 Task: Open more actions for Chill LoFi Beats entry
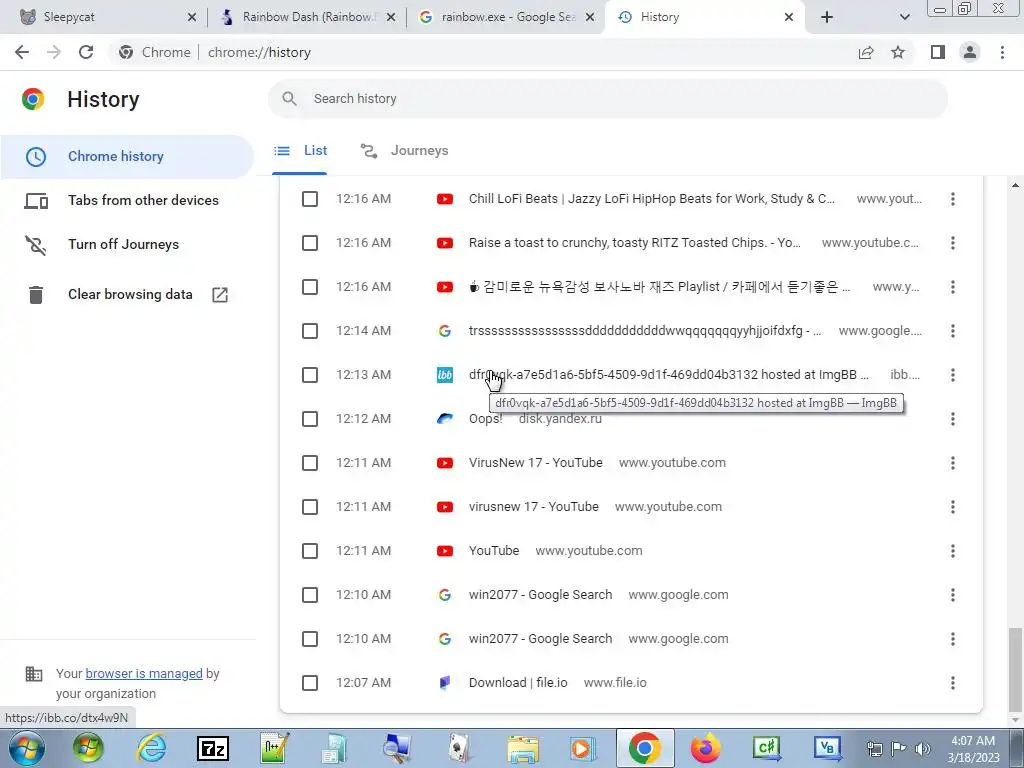(x=953, y=199)
